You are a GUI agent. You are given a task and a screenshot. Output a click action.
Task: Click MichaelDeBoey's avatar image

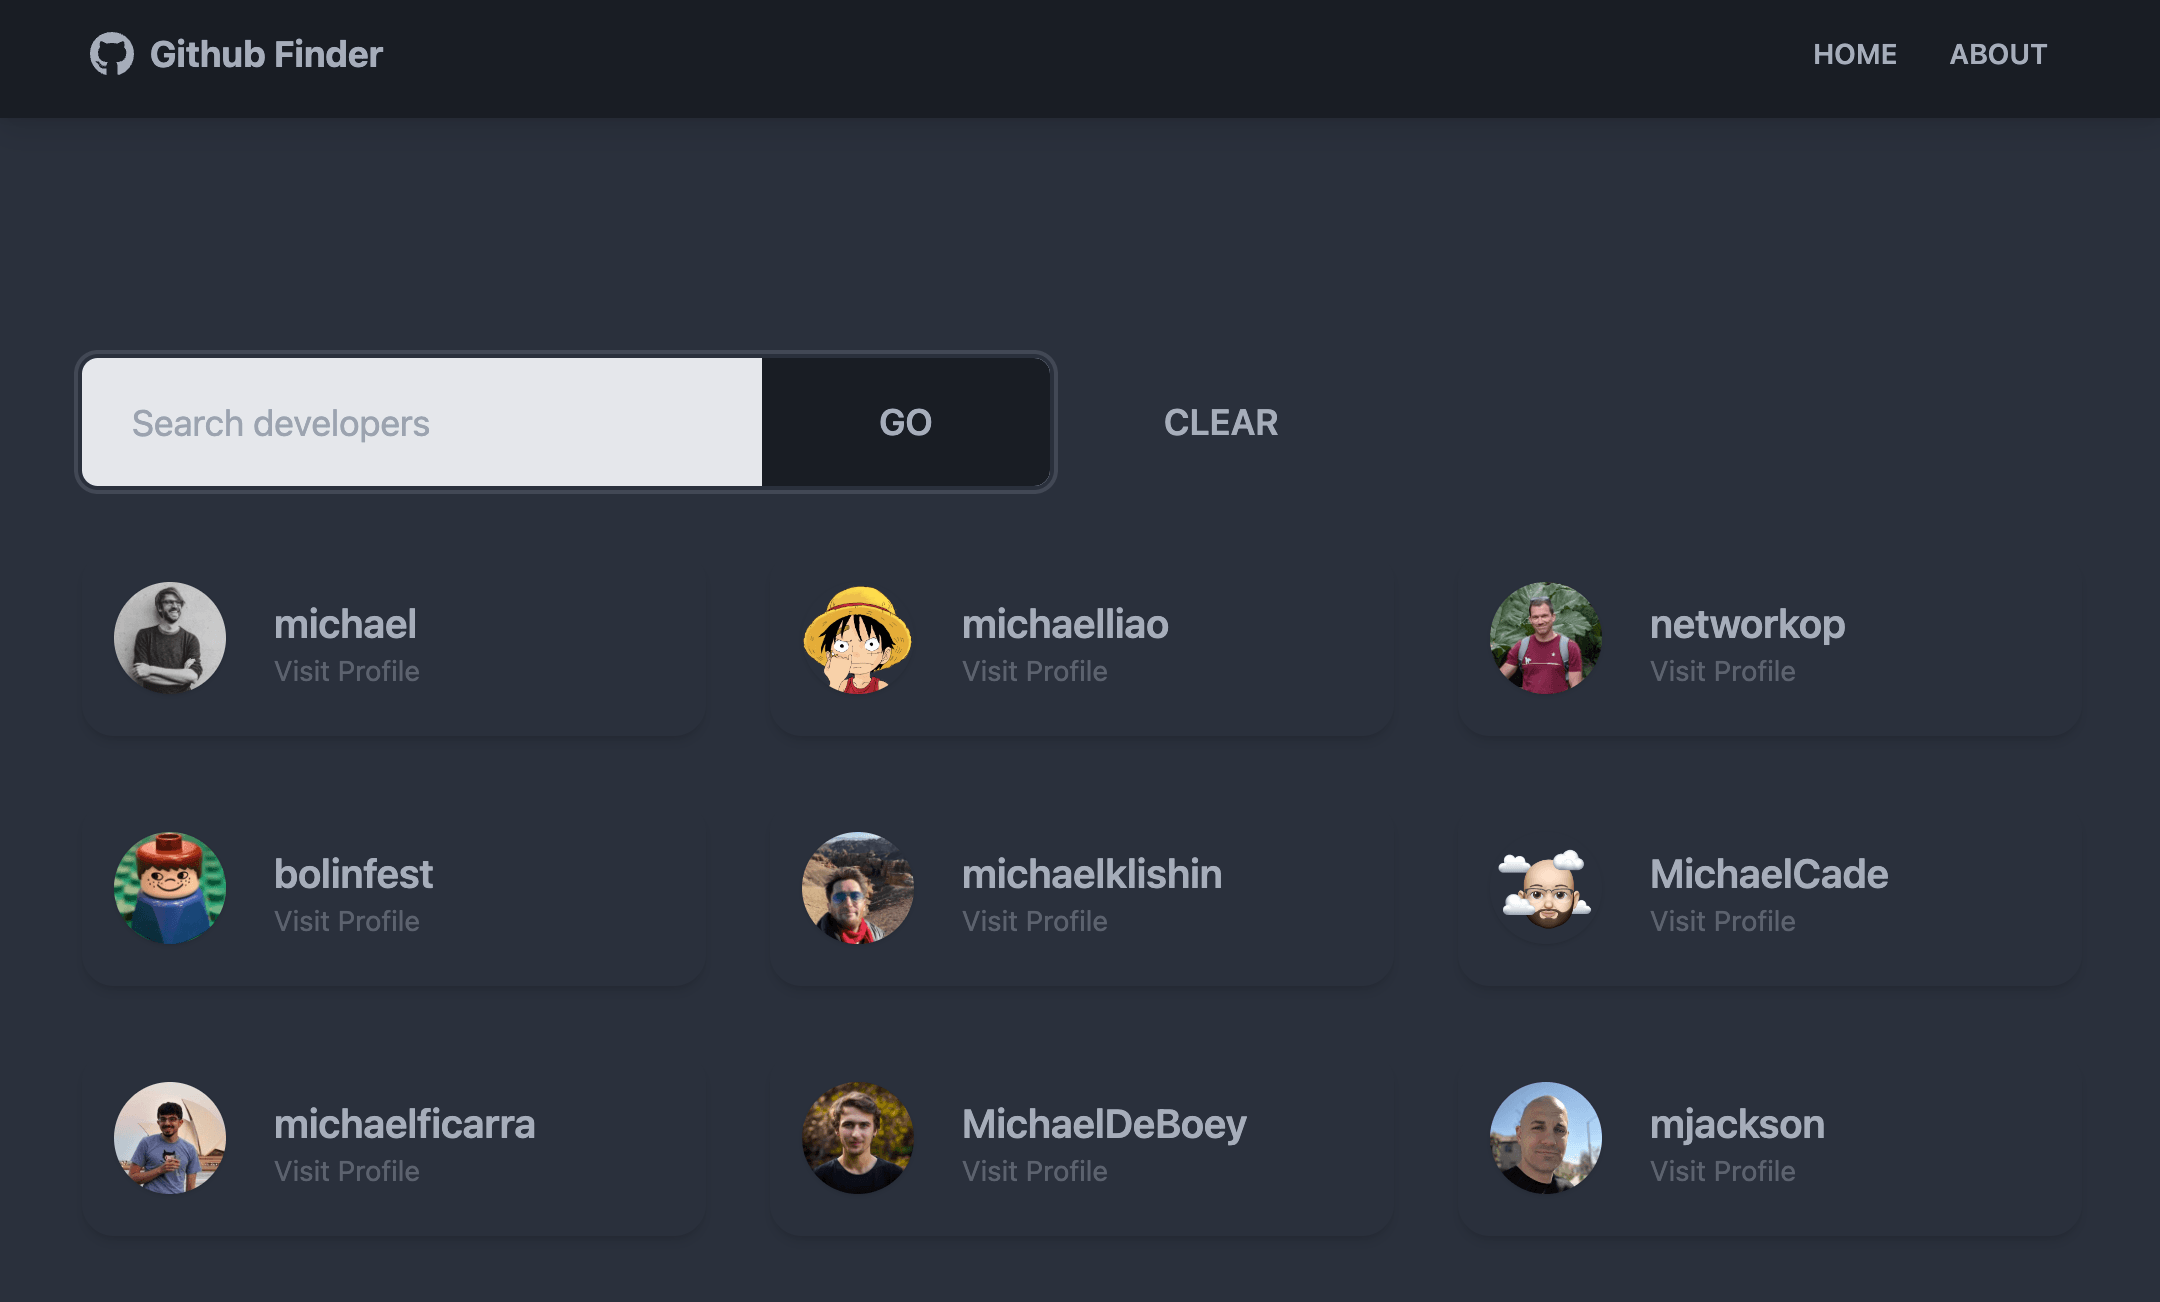[857, 1138]
